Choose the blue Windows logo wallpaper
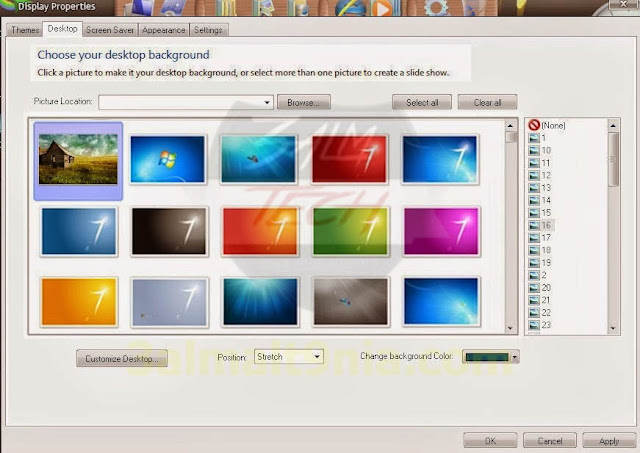The height and width of the screenshot is (453, 640). (168, 159)
